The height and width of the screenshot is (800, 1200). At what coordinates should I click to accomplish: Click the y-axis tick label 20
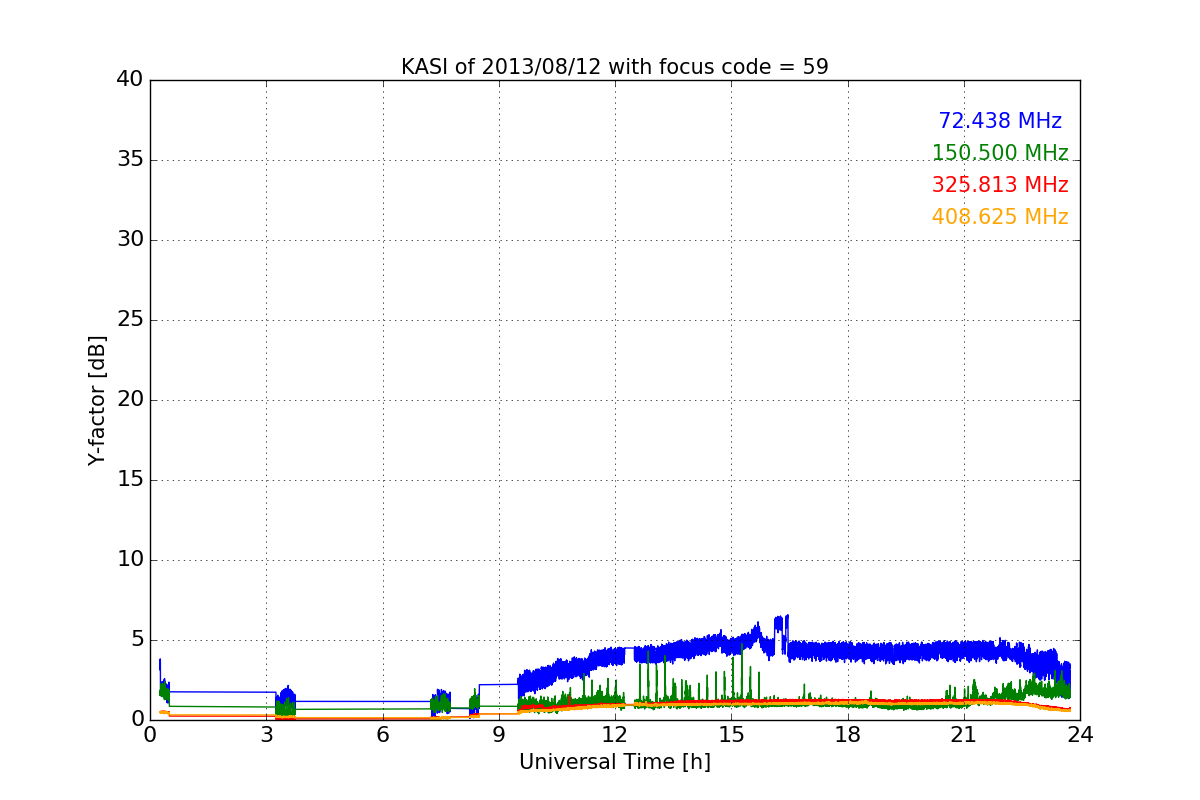coord(130,400)
